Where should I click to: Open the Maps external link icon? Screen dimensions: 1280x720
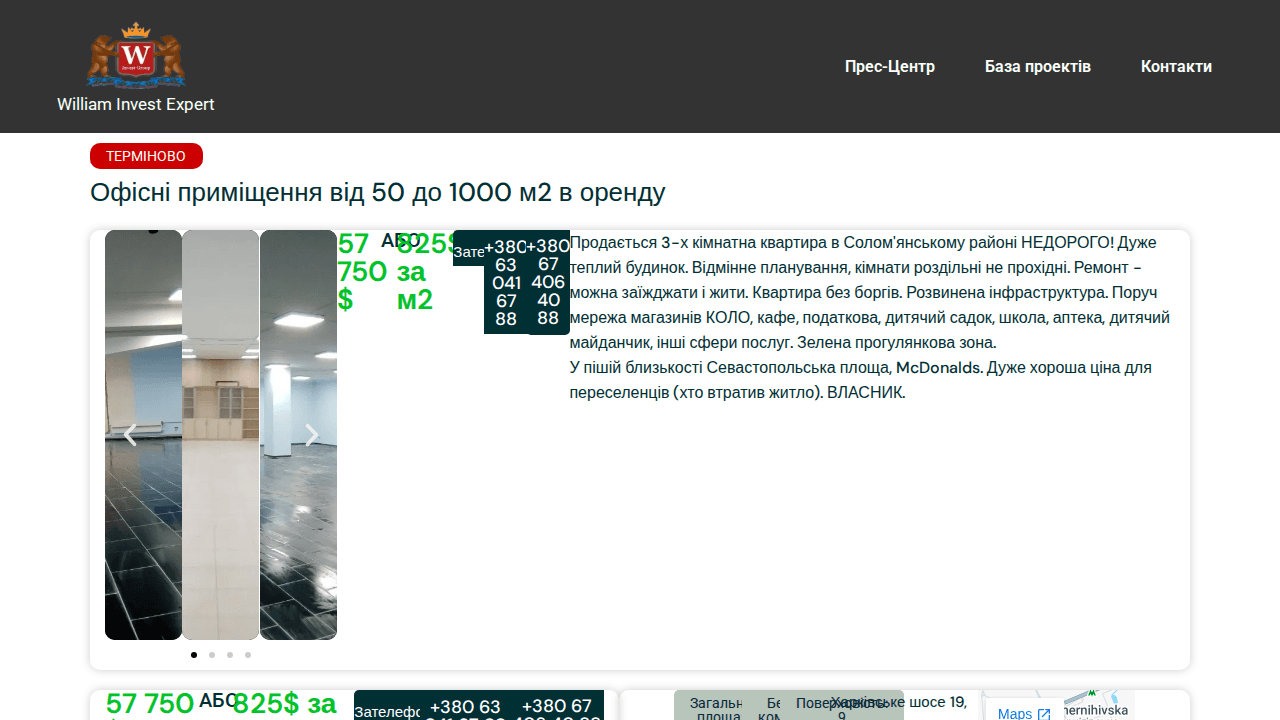click(x=1044, y=713)
